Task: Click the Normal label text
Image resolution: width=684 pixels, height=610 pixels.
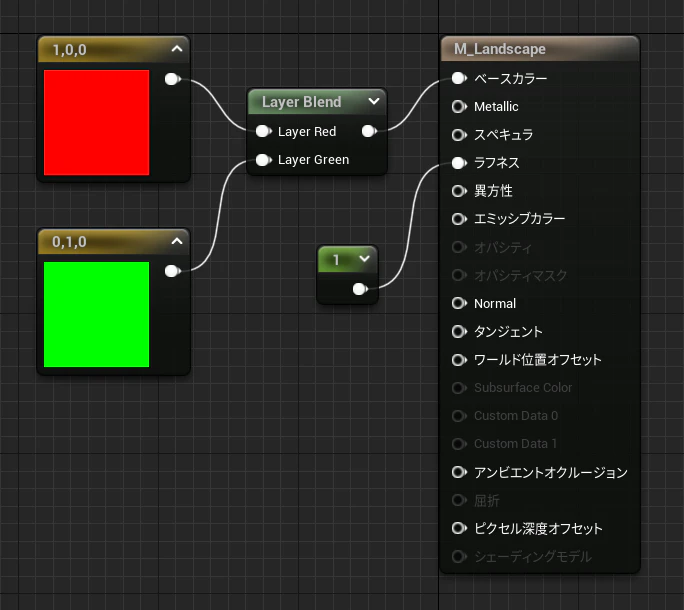Action: click(x=495, y=303)
